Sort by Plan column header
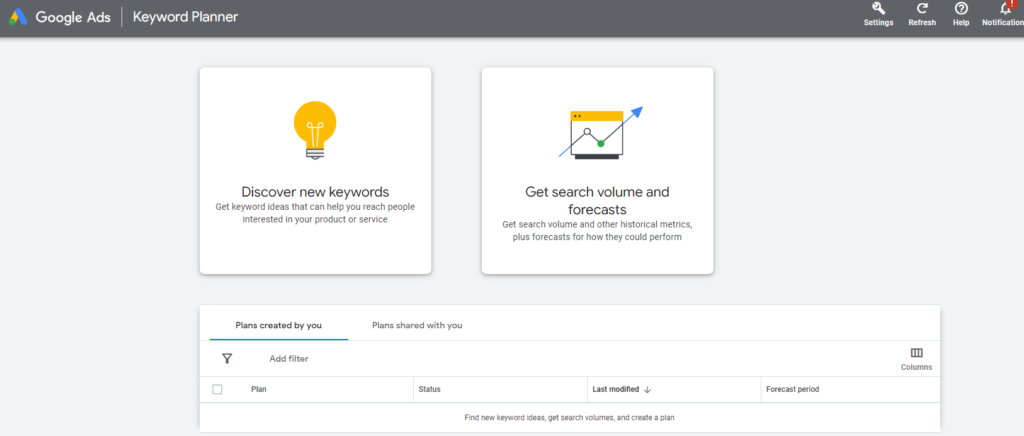This screenshot has height=436, width=1024. pos(259,390)
